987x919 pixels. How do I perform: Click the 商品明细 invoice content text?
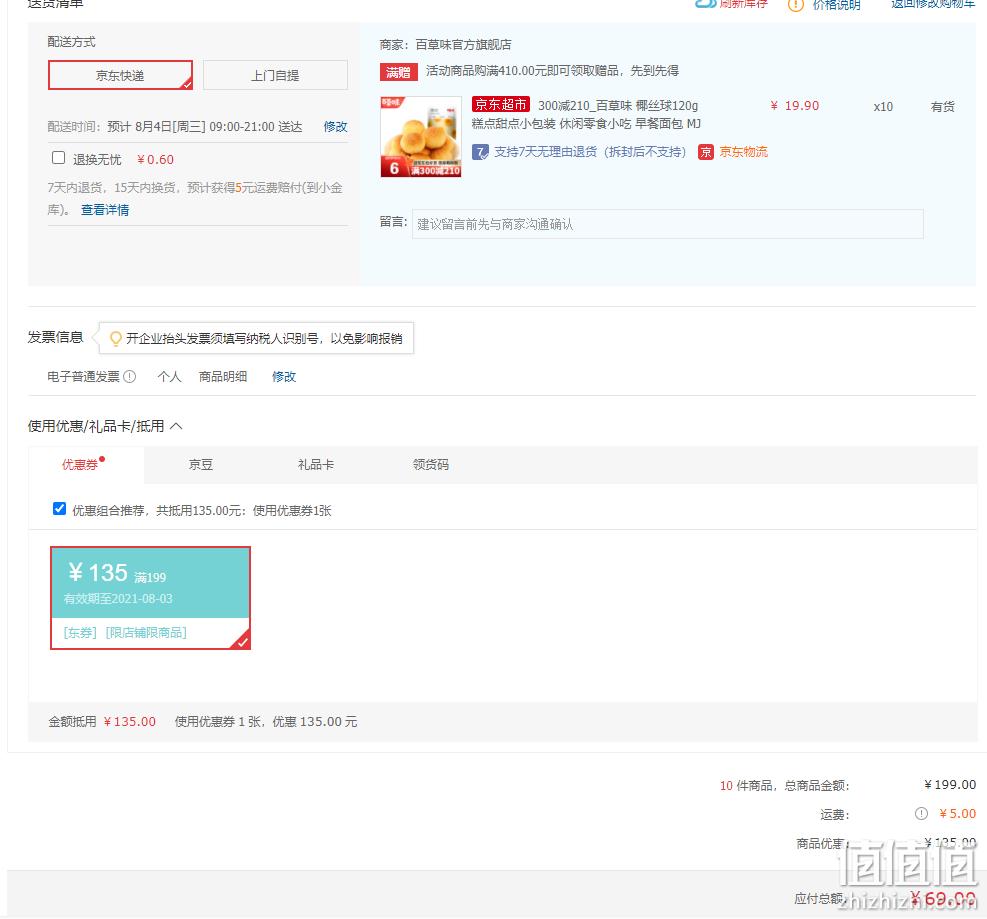point(223,376)
